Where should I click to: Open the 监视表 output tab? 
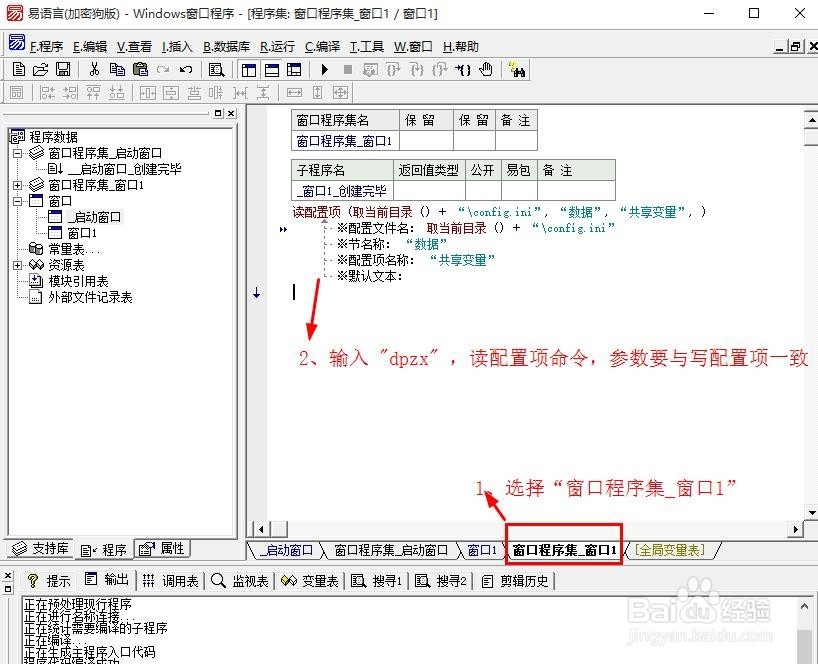(240, 581)
